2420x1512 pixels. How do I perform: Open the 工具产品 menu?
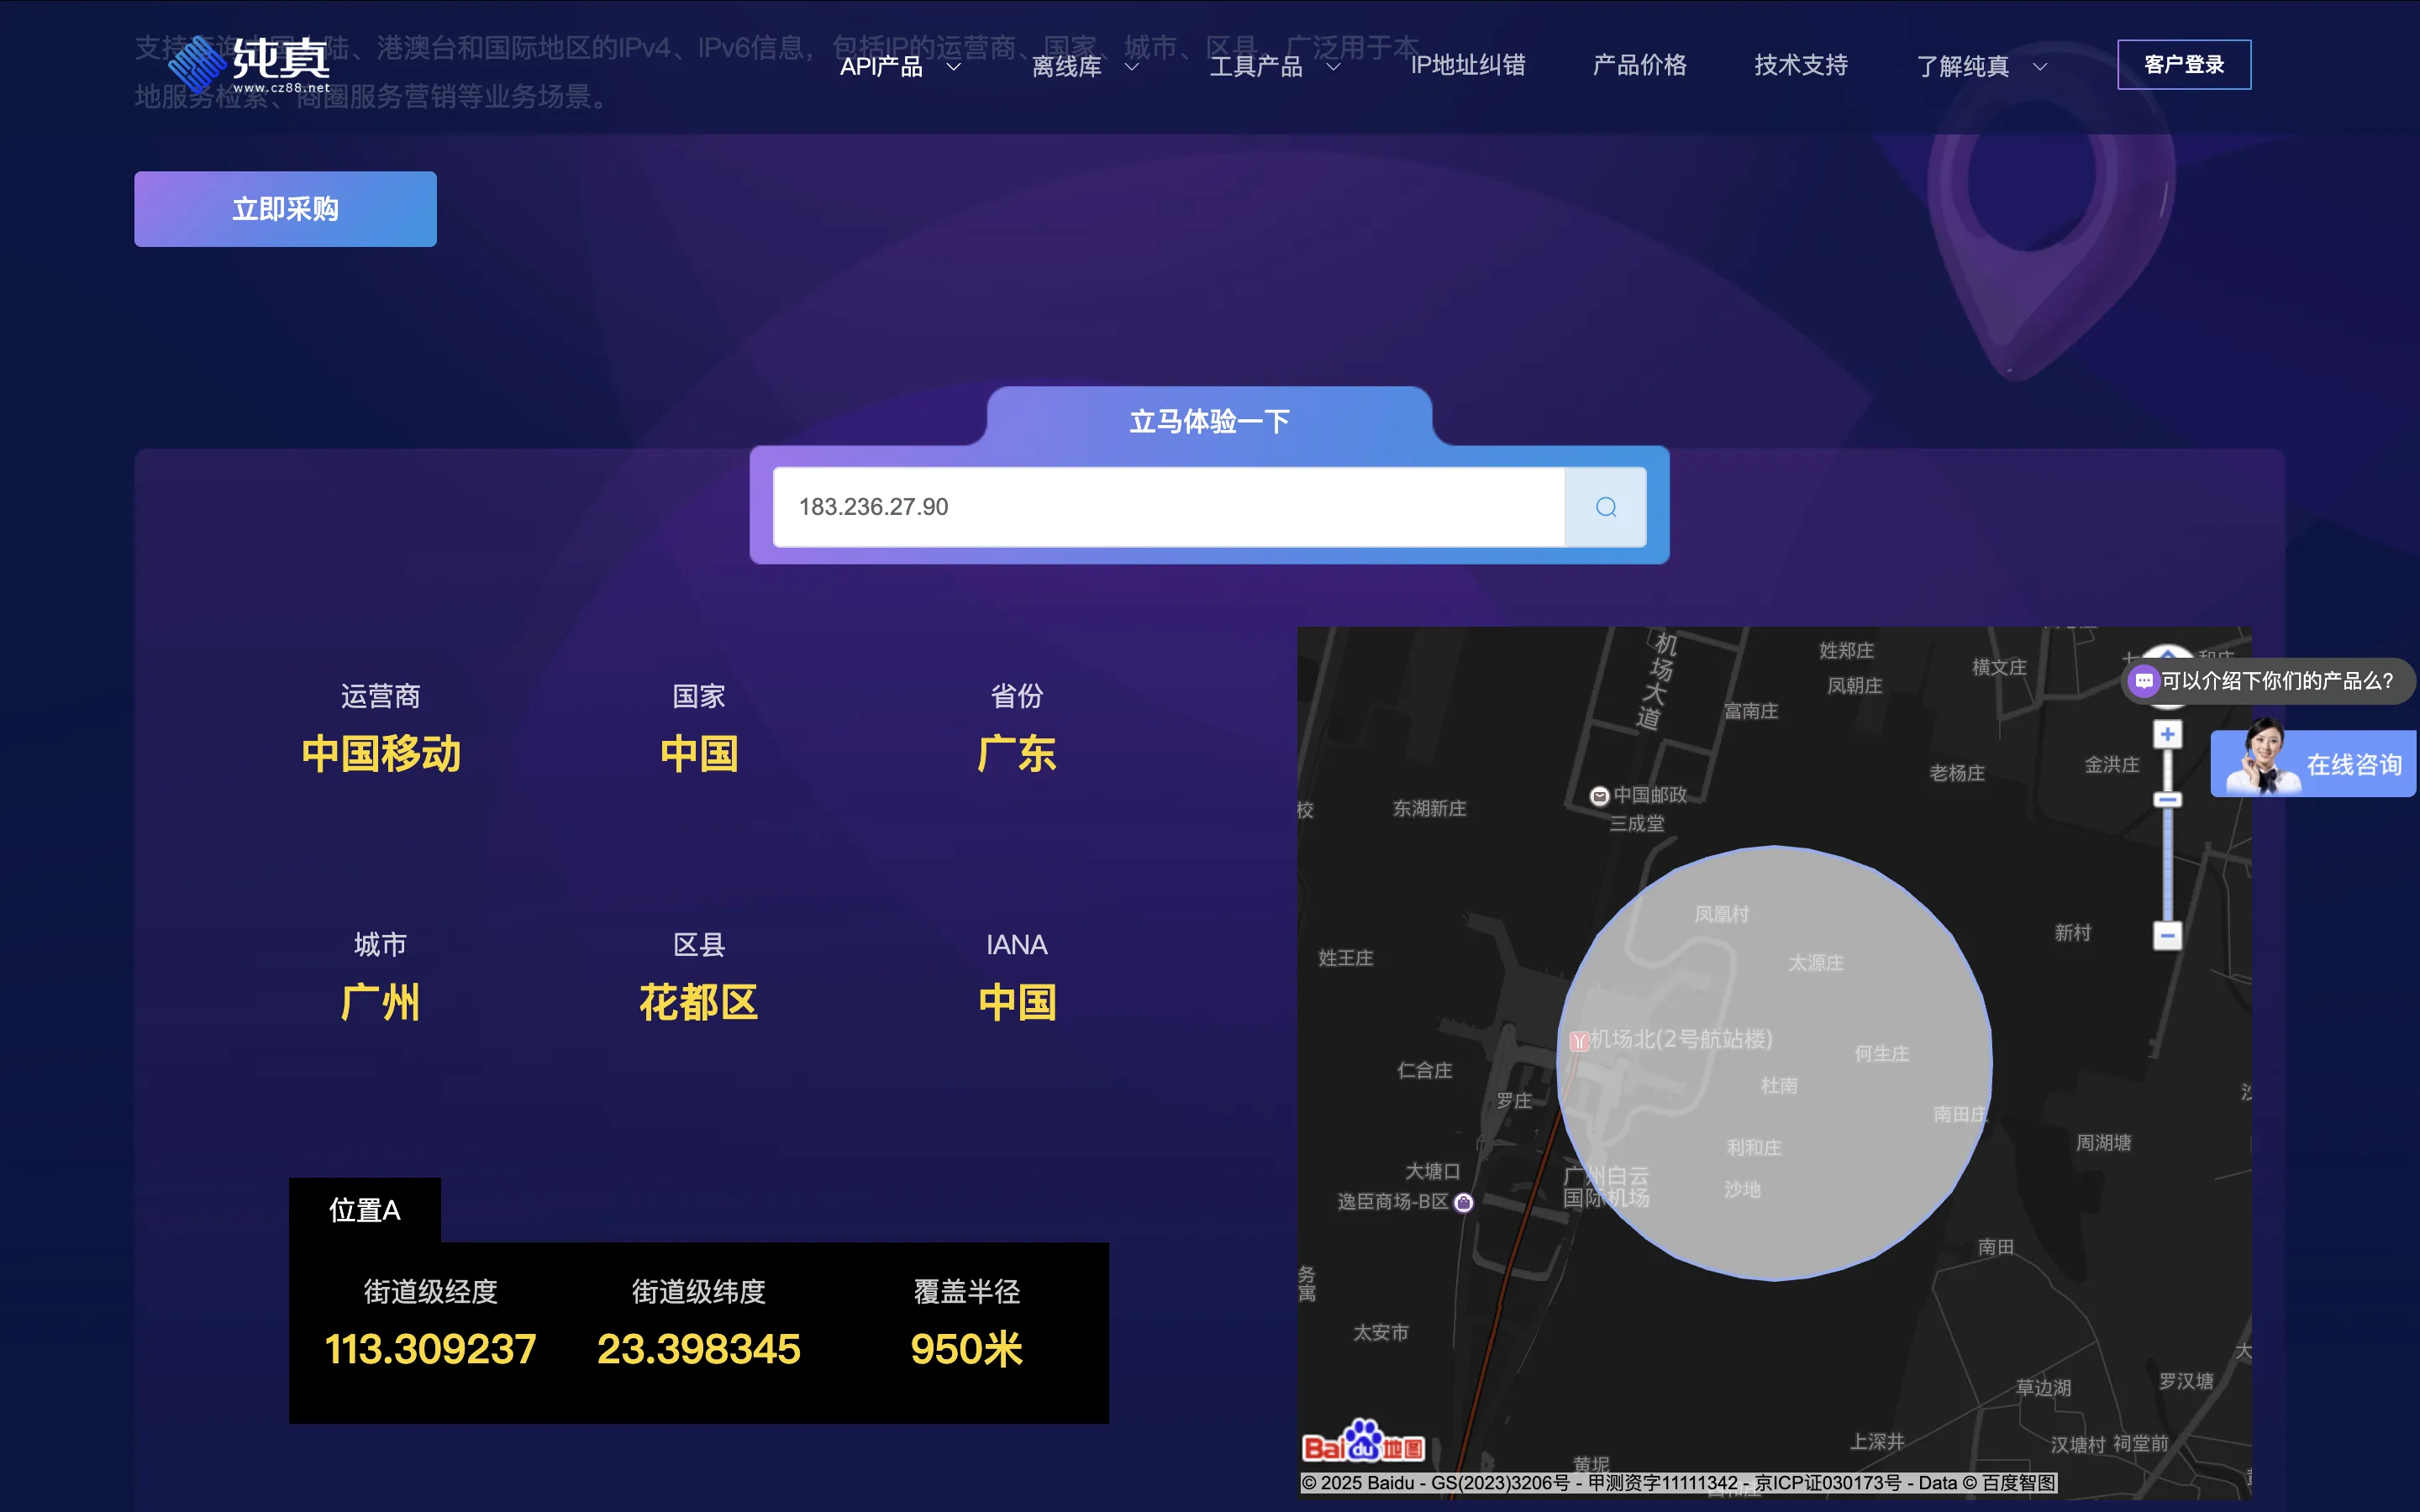1256,66
